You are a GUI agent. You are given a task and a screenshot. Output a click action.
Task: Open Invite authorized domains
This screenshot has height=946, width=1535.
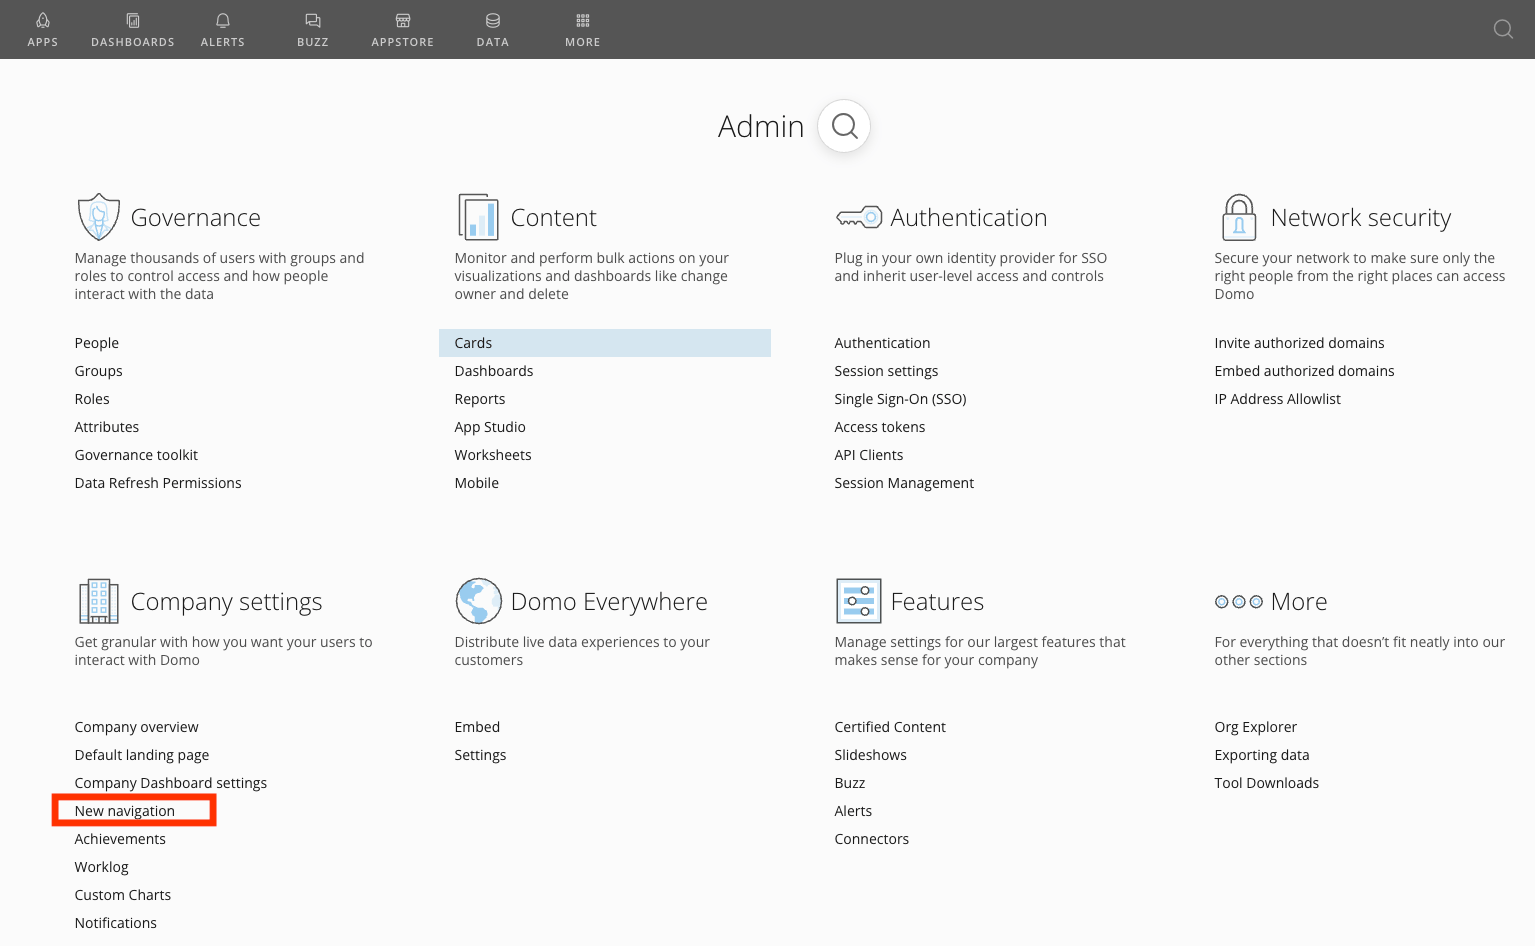click(x=1299, y=343)
